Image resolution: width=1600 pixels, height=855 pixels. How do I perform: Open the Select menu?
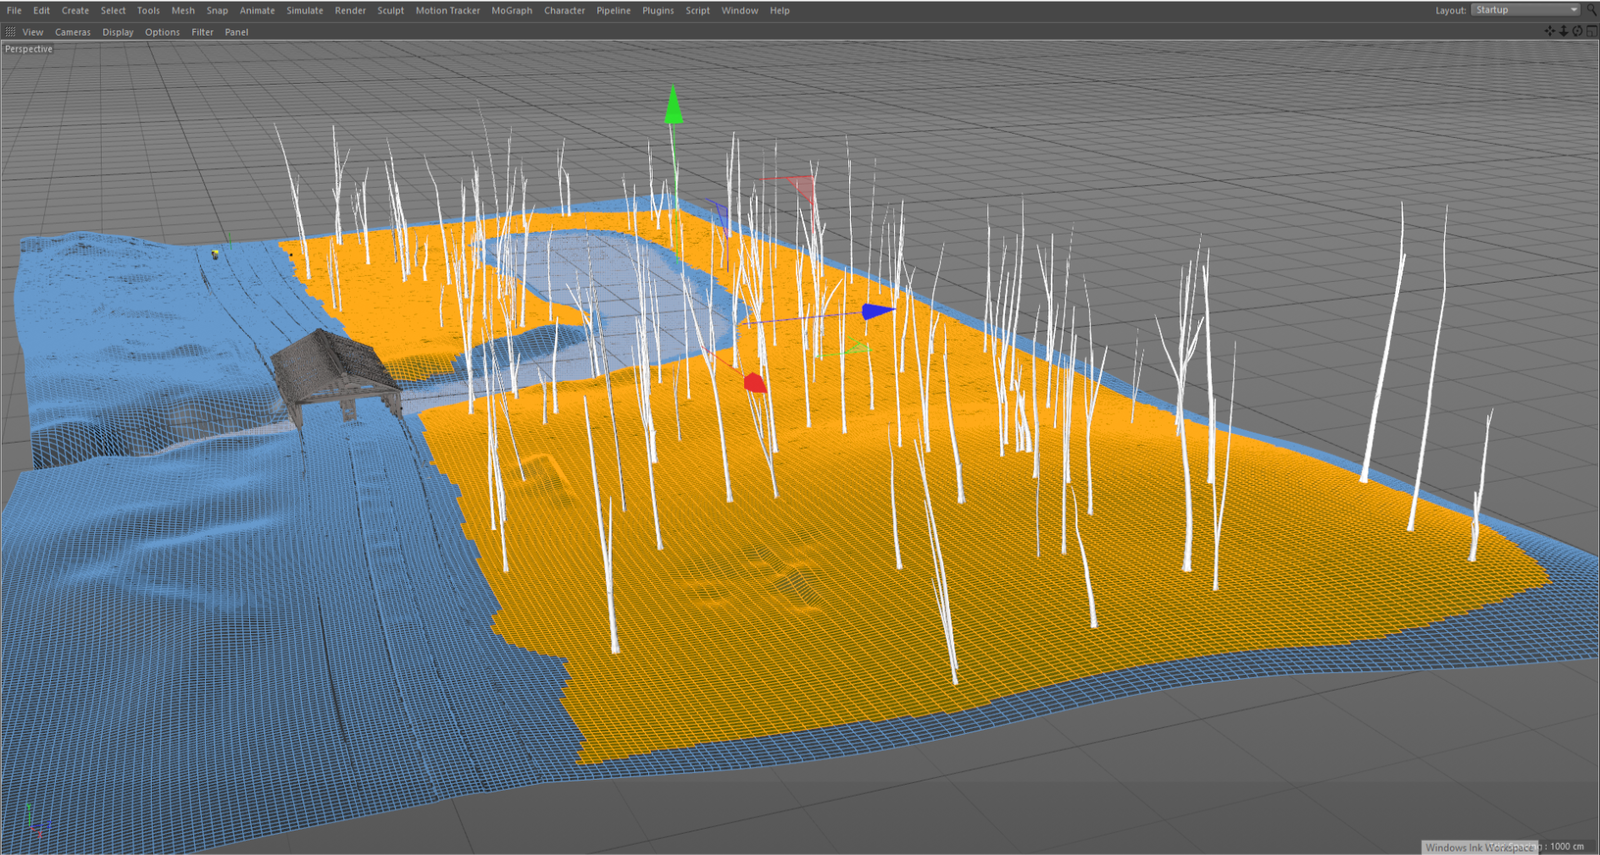tap(113, 11)
